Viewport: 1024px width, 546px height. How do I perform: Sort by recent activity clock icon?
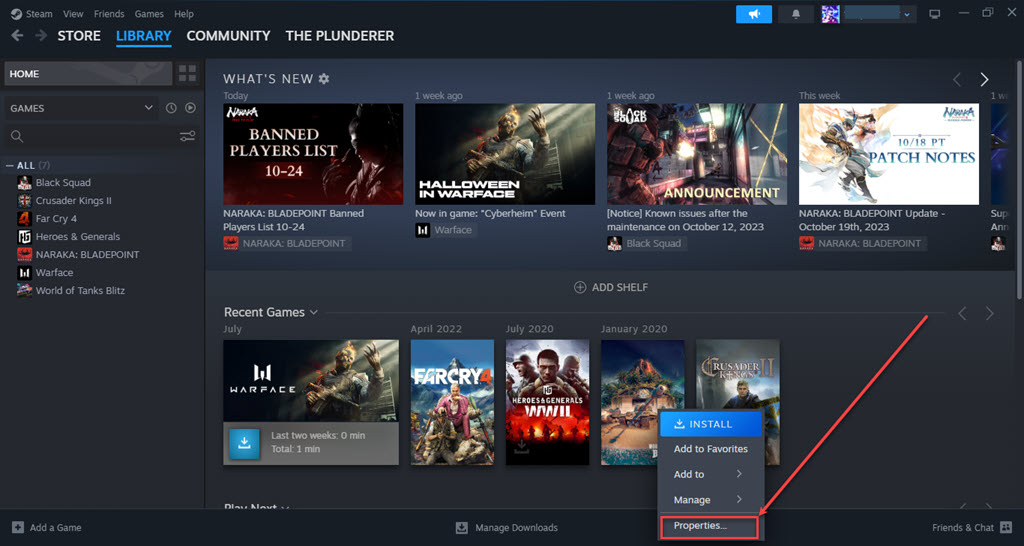[171, 108]
